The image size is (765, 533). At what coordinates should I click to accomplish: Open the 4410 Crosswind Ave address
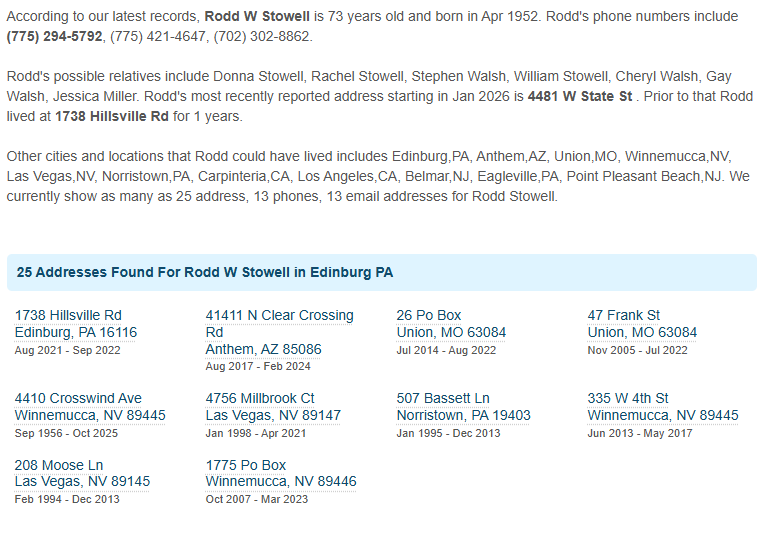[x=78, y=399]
